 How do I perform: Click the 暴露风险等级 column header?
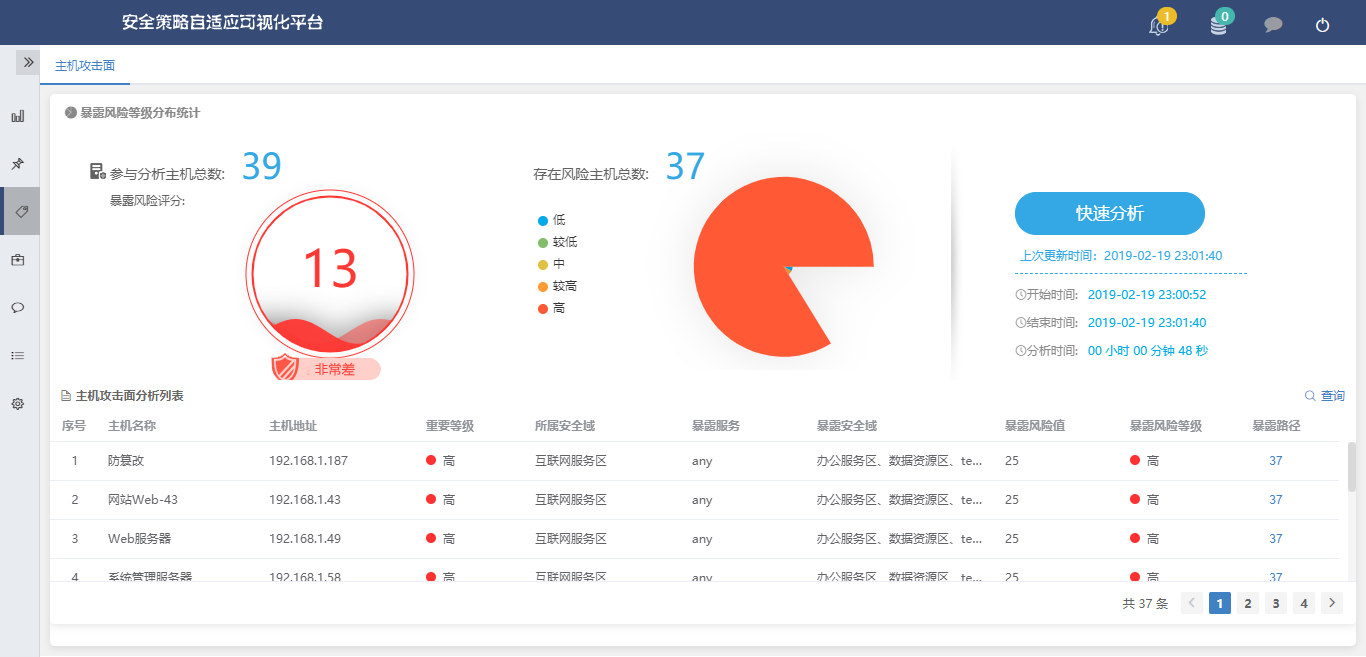(1166, 426)
